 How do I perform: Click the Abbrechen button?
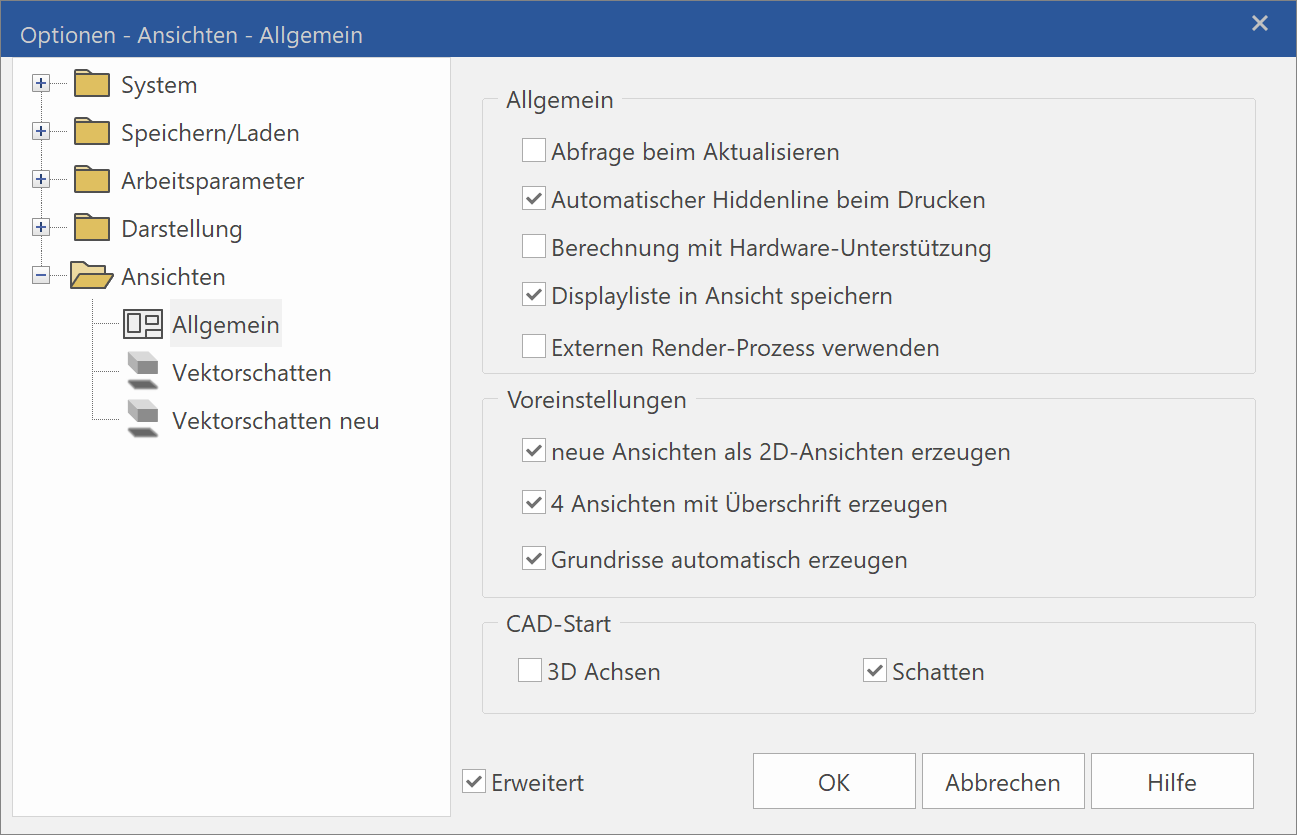pos(1003,782)
